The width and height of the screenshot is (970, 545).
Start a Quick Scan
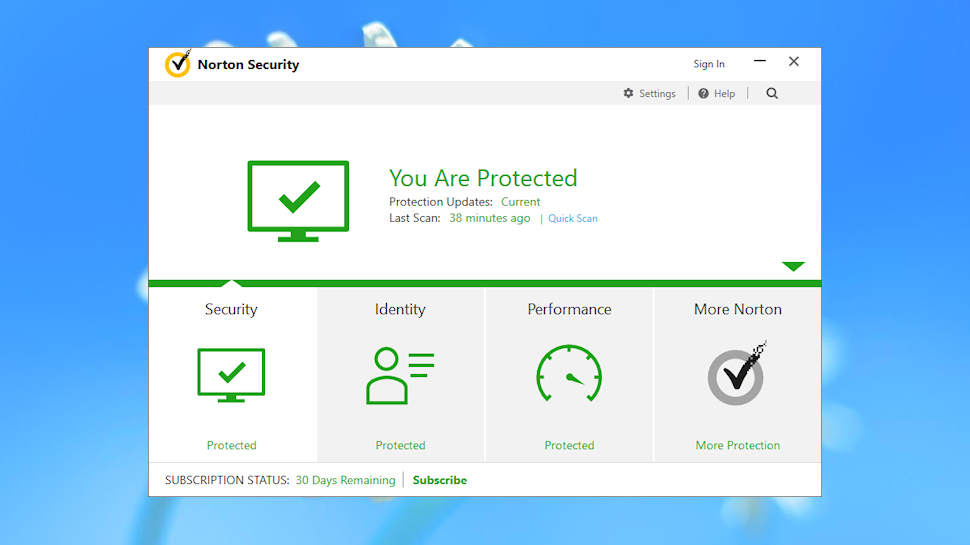[573, 218]
